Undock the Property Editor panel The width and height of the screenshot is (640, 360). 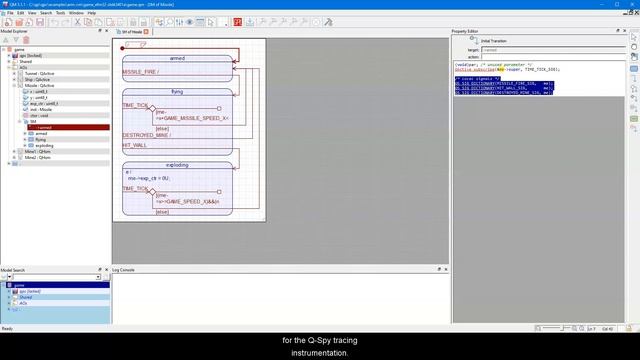[618, 31]
